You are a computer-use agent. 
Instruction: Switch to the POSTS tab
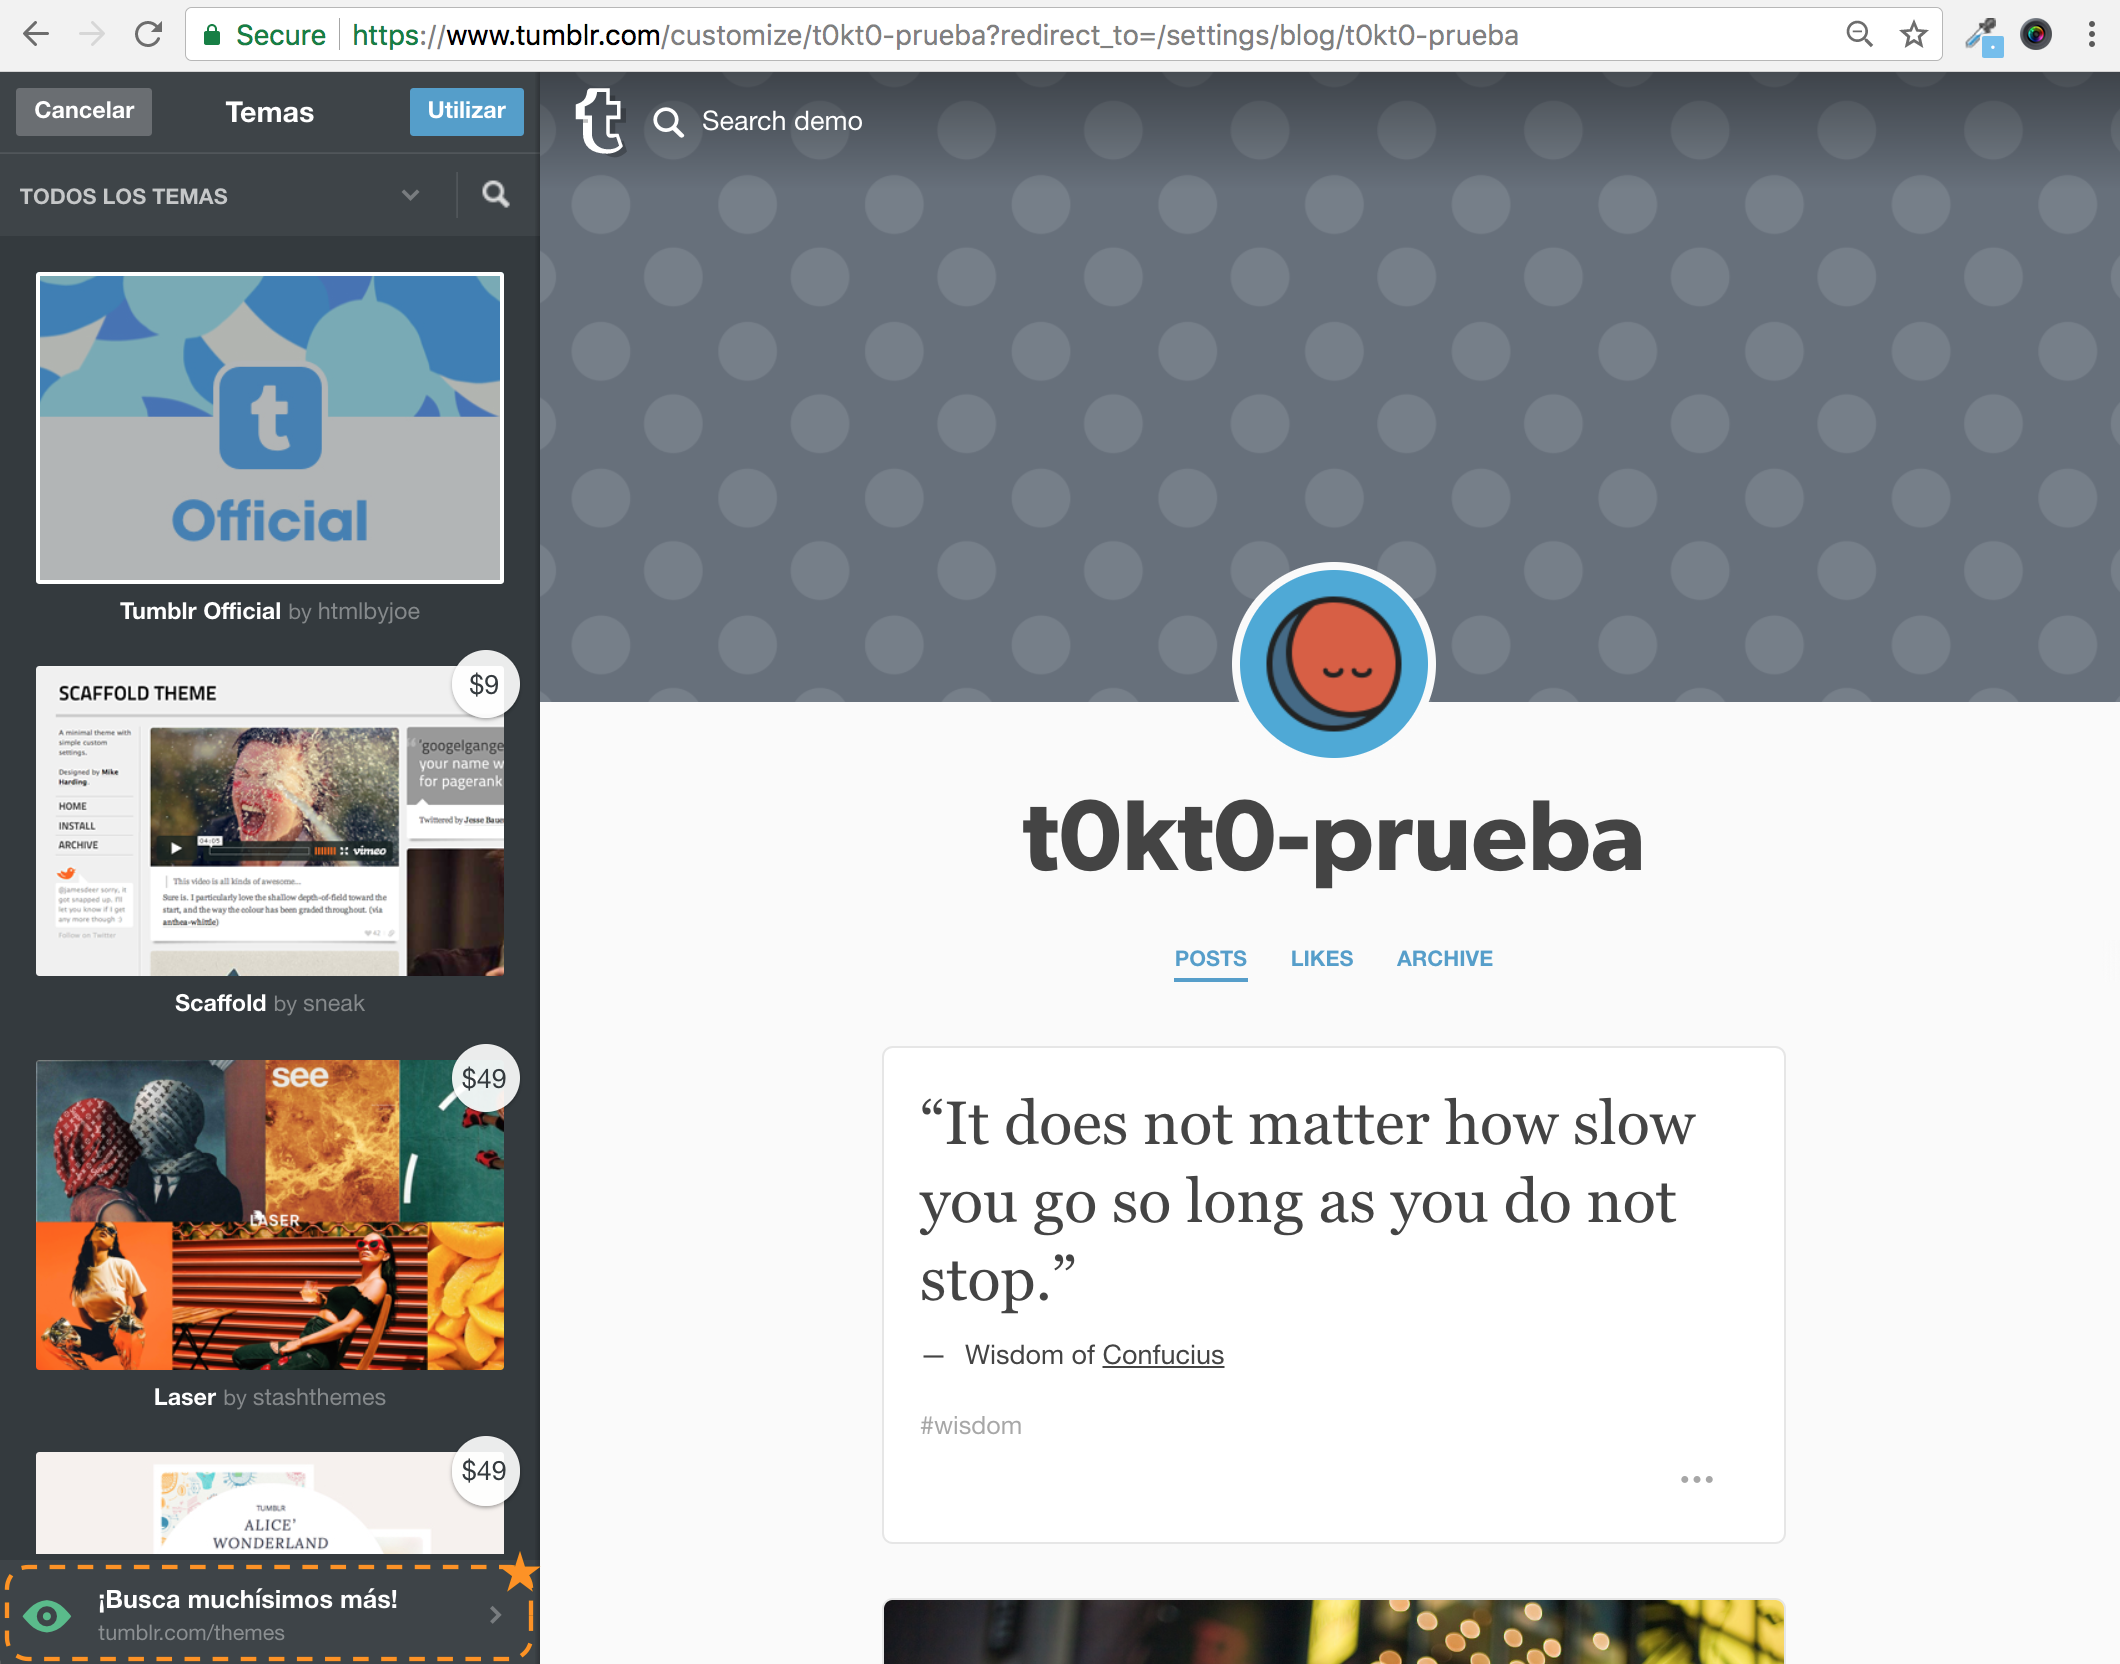pyautogui.click(x=1210, y=959)
